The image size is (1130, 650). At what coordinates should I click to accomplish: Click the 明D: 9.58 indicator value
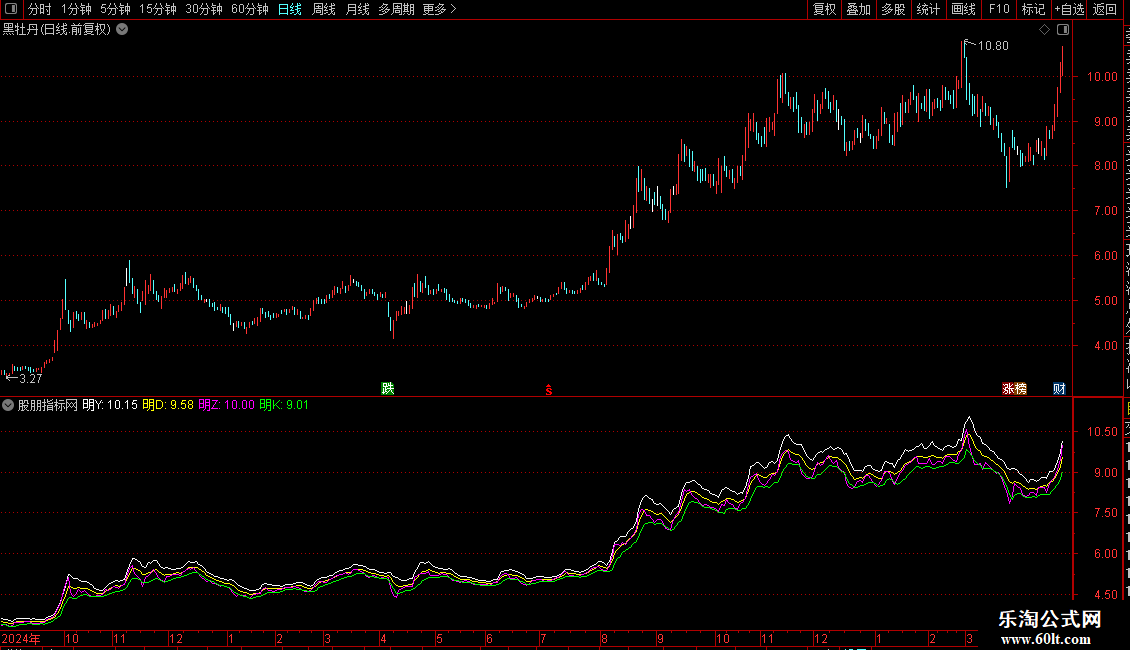click(168, 405)
